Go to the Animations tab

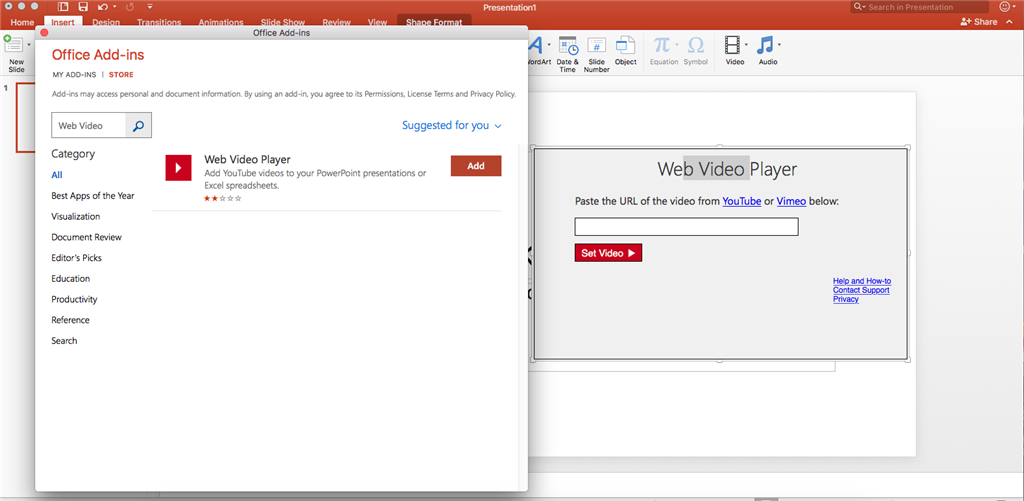pos(219,22)
